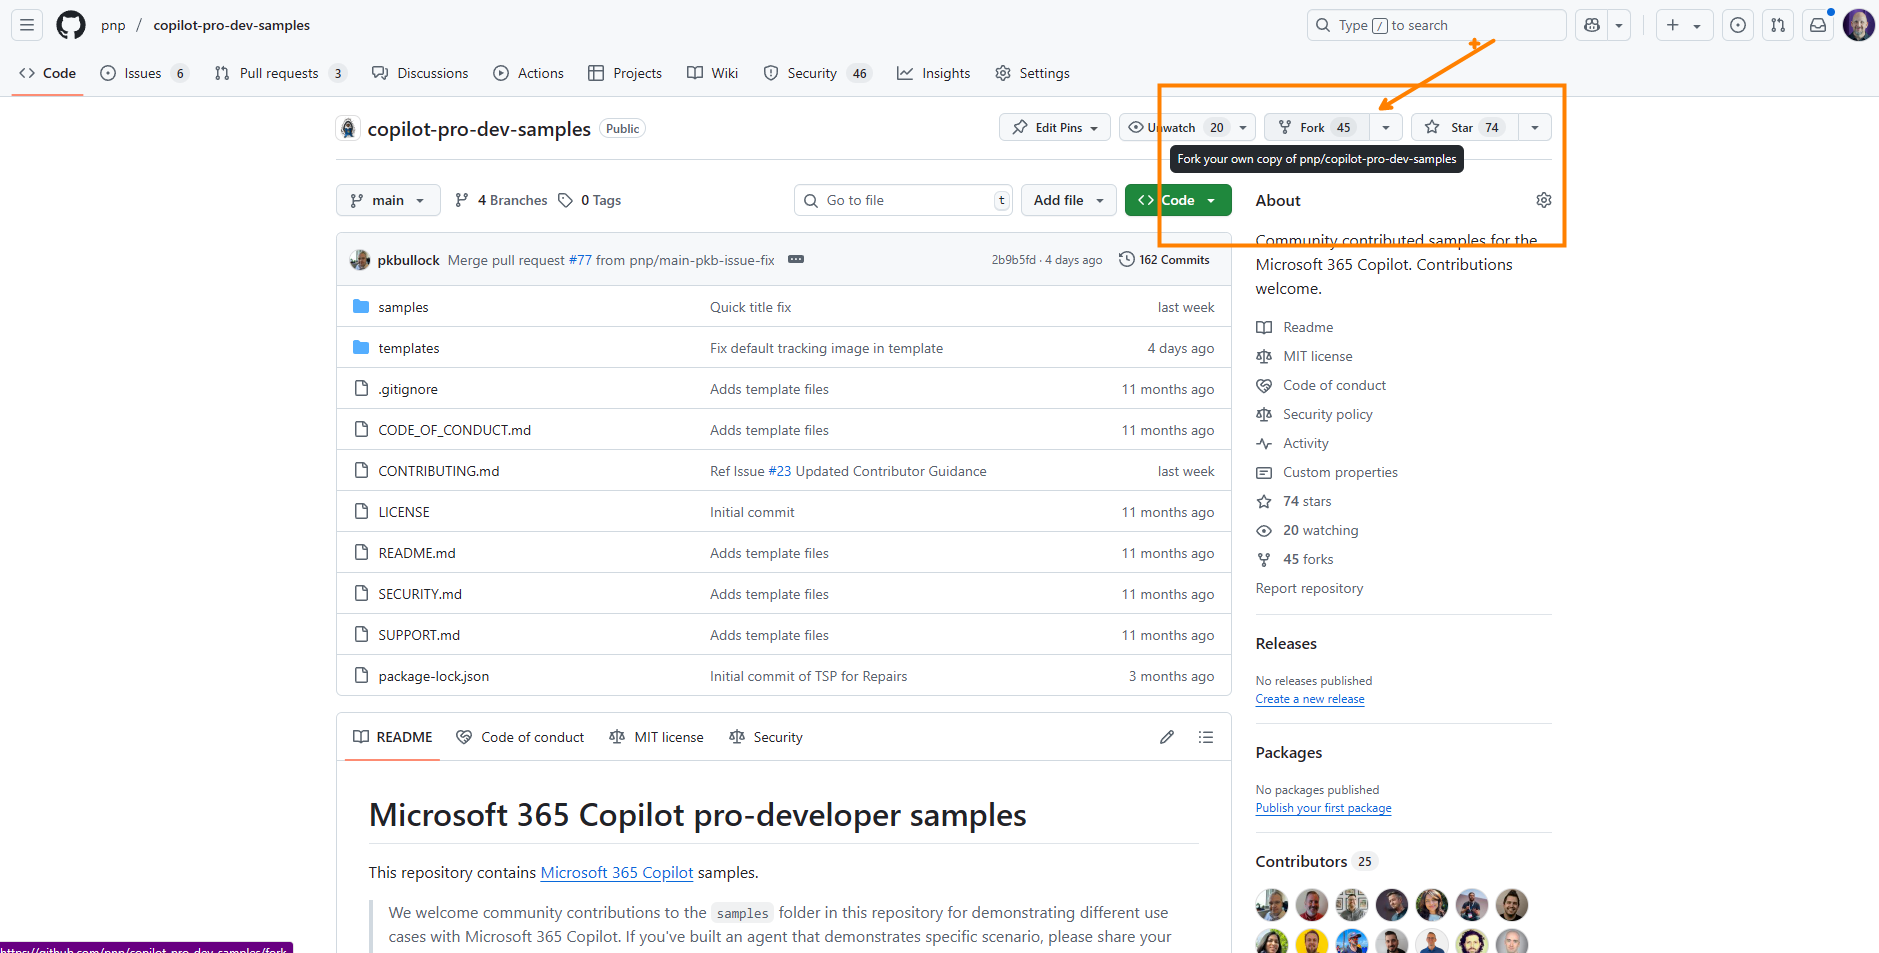Open the Wiki tab
Screen dimensions: 1879x953
713,73
